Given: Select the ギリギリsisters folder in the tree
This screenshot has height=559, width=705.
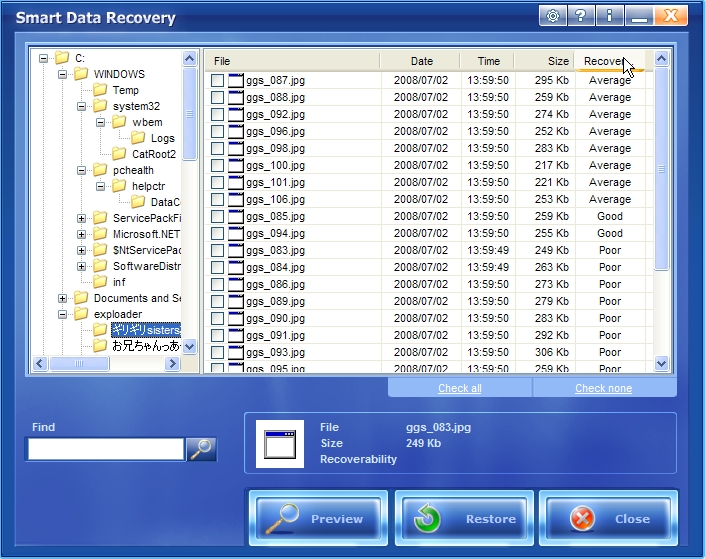Looking at the screenshot, I should click(x=146, y=330).
